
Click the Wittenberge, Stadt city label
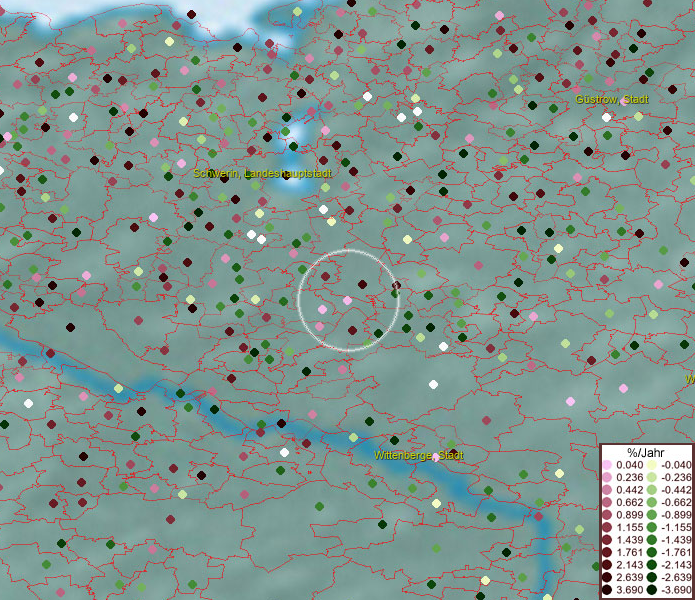tap(419, 456)
